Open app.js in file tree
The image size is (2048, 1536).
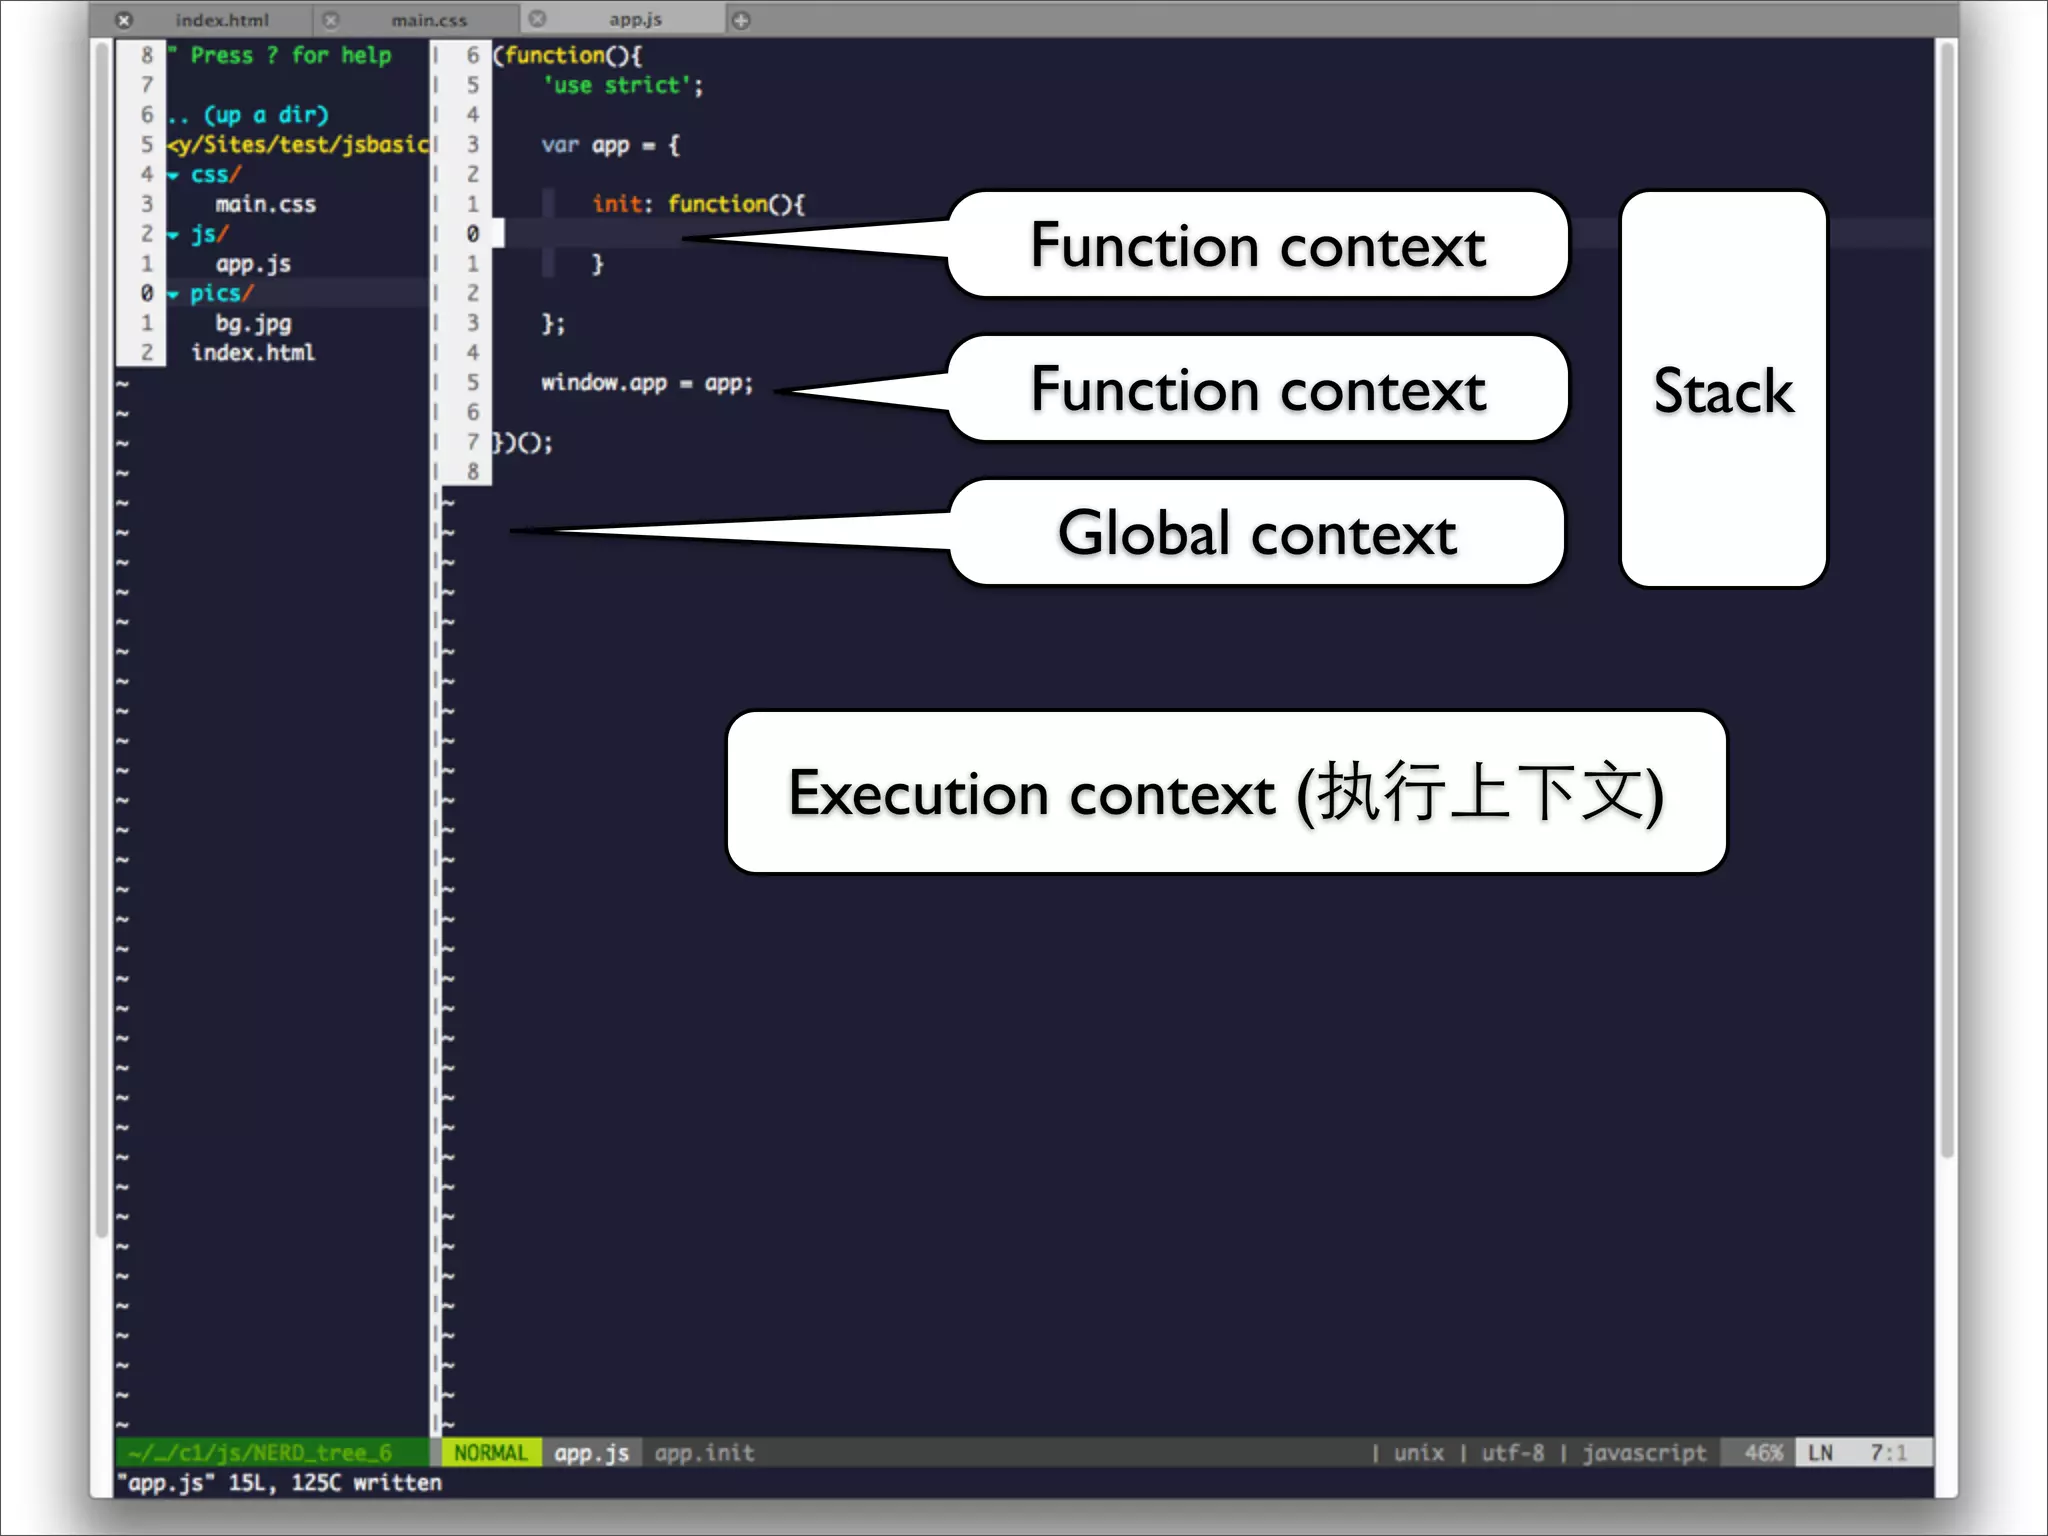tap(253, 264)
